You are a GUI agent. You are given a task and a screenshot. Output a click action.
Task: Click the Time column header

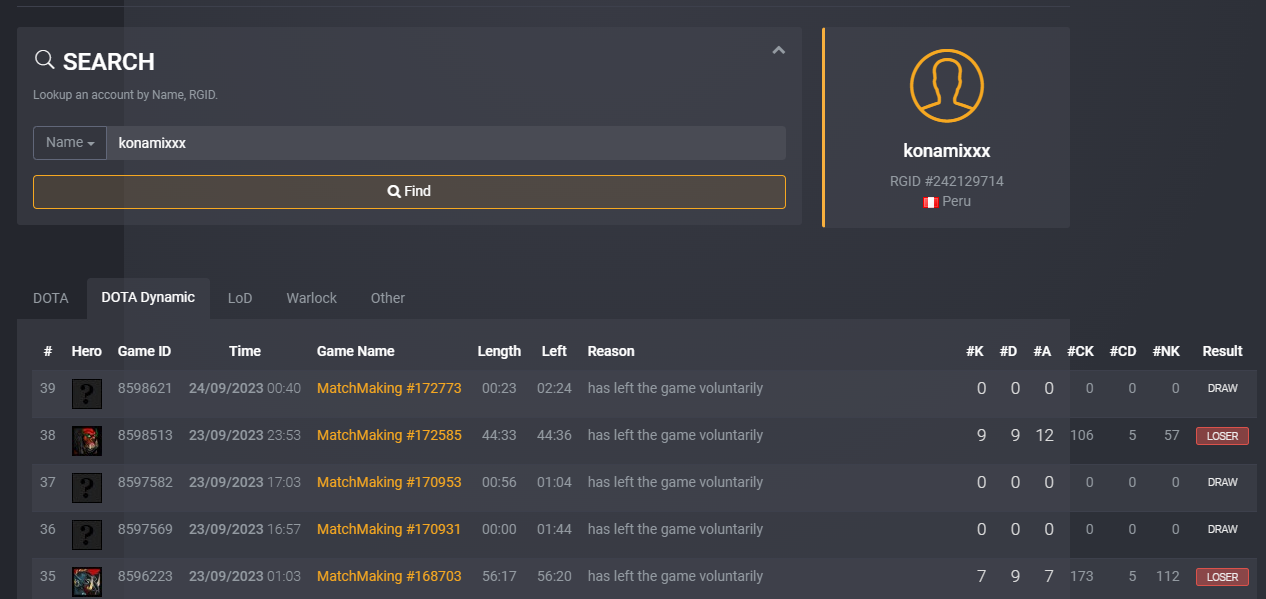pyautogui.click(x=245, y=351)
